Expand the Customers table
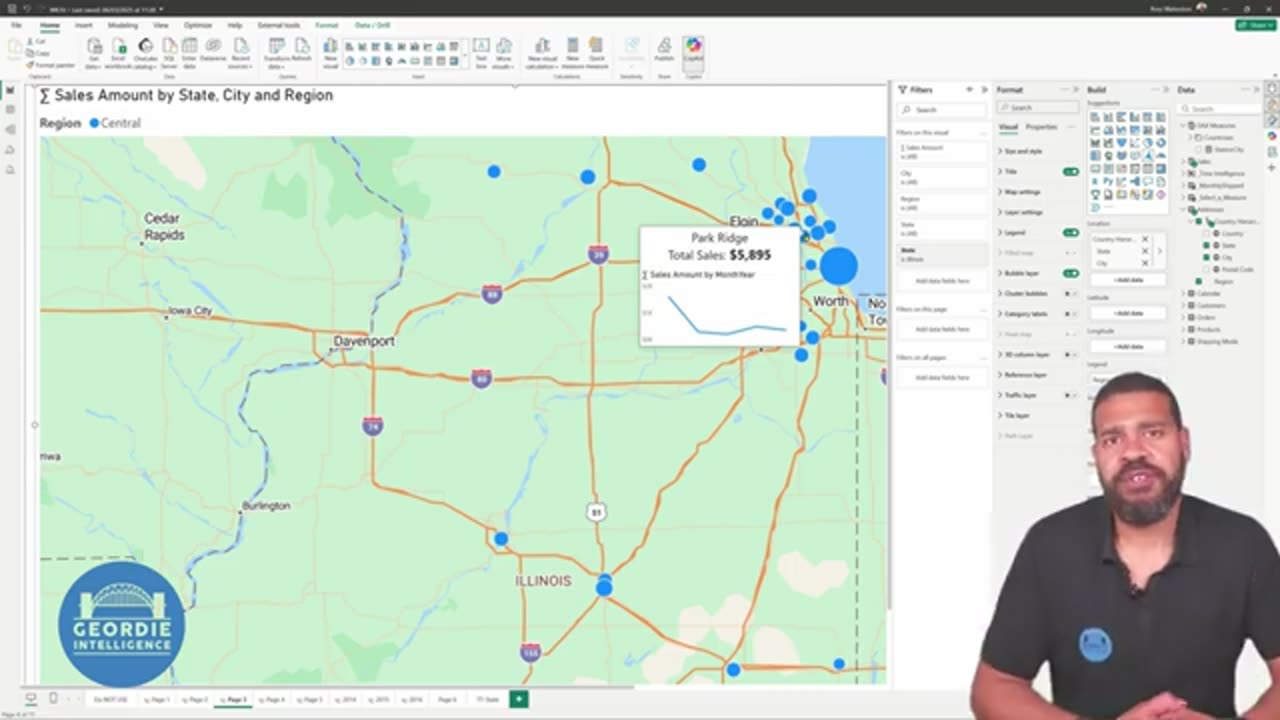Screen dimensions: 1280x720 pos(1185,306)
